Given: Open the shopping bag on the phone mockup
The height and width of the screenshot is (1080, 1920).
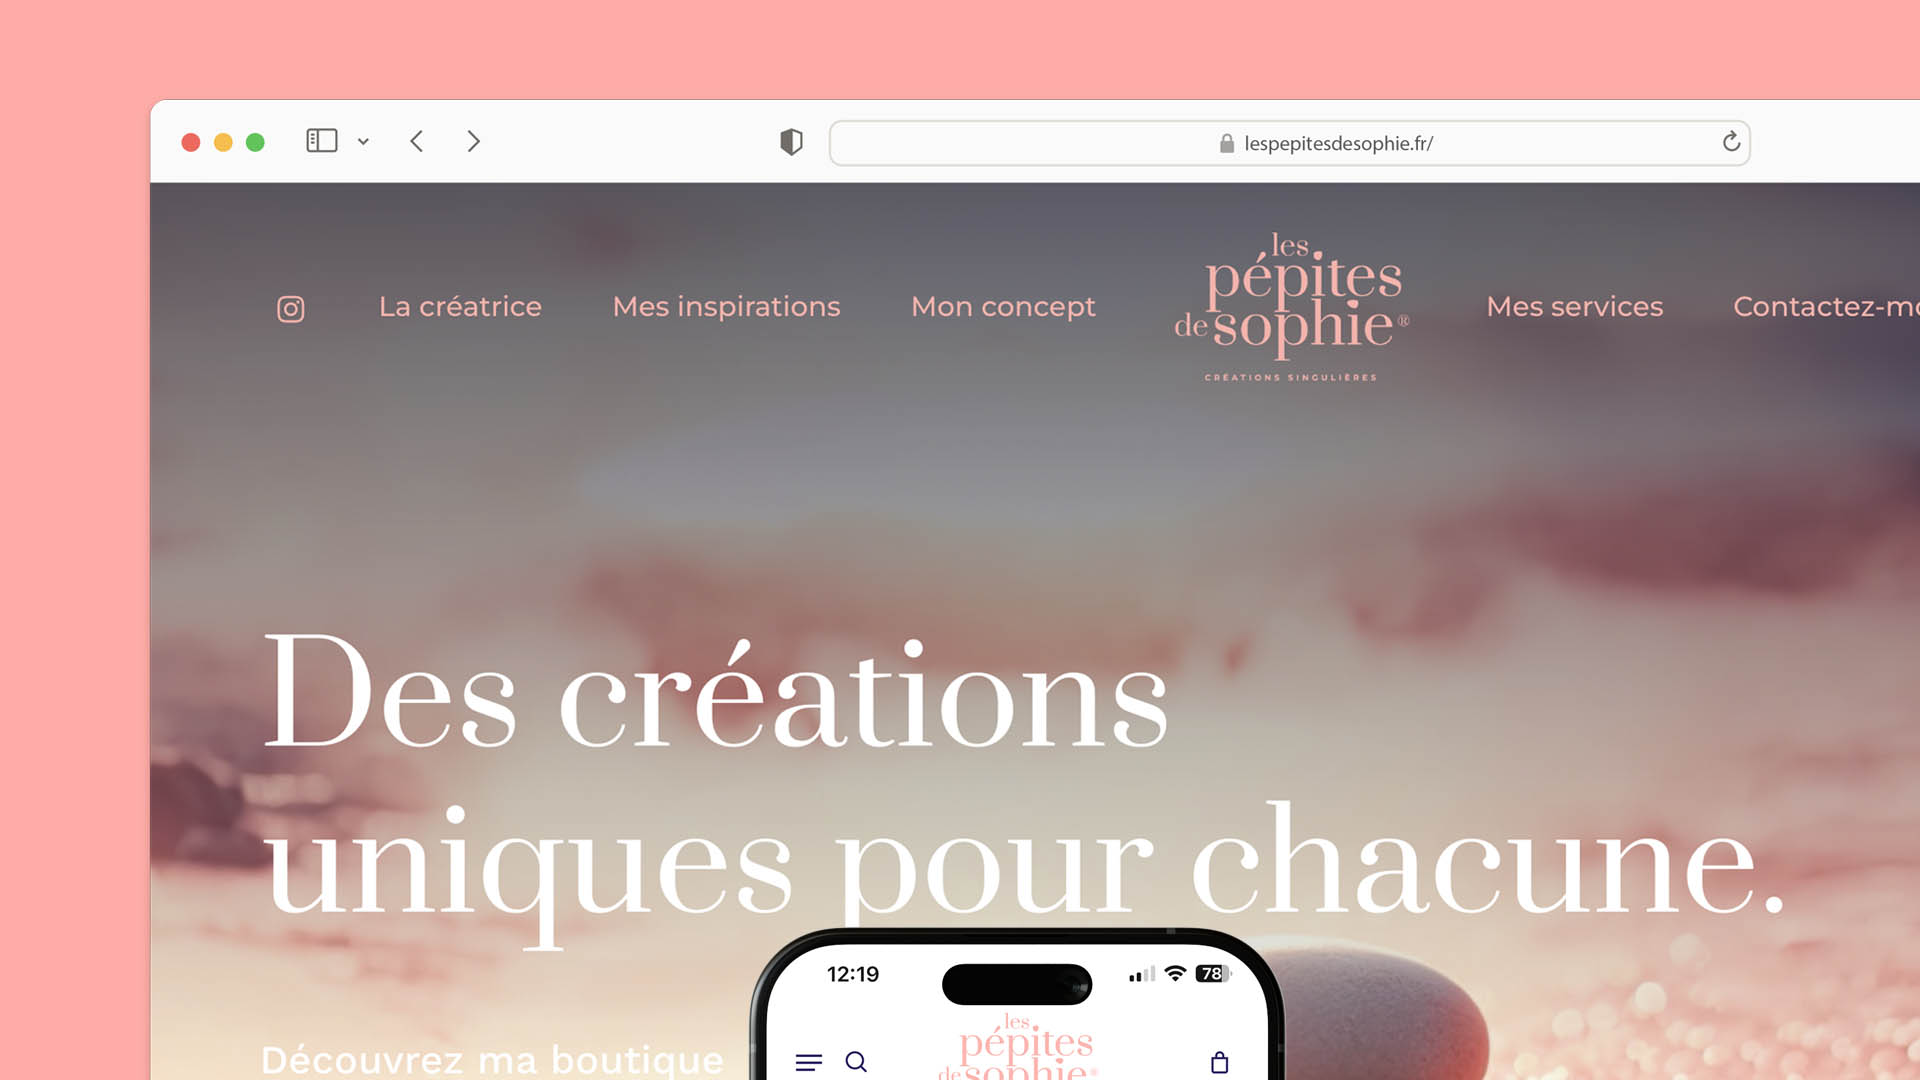Looking at the screenshot, I should (x=1219, y=1062).
